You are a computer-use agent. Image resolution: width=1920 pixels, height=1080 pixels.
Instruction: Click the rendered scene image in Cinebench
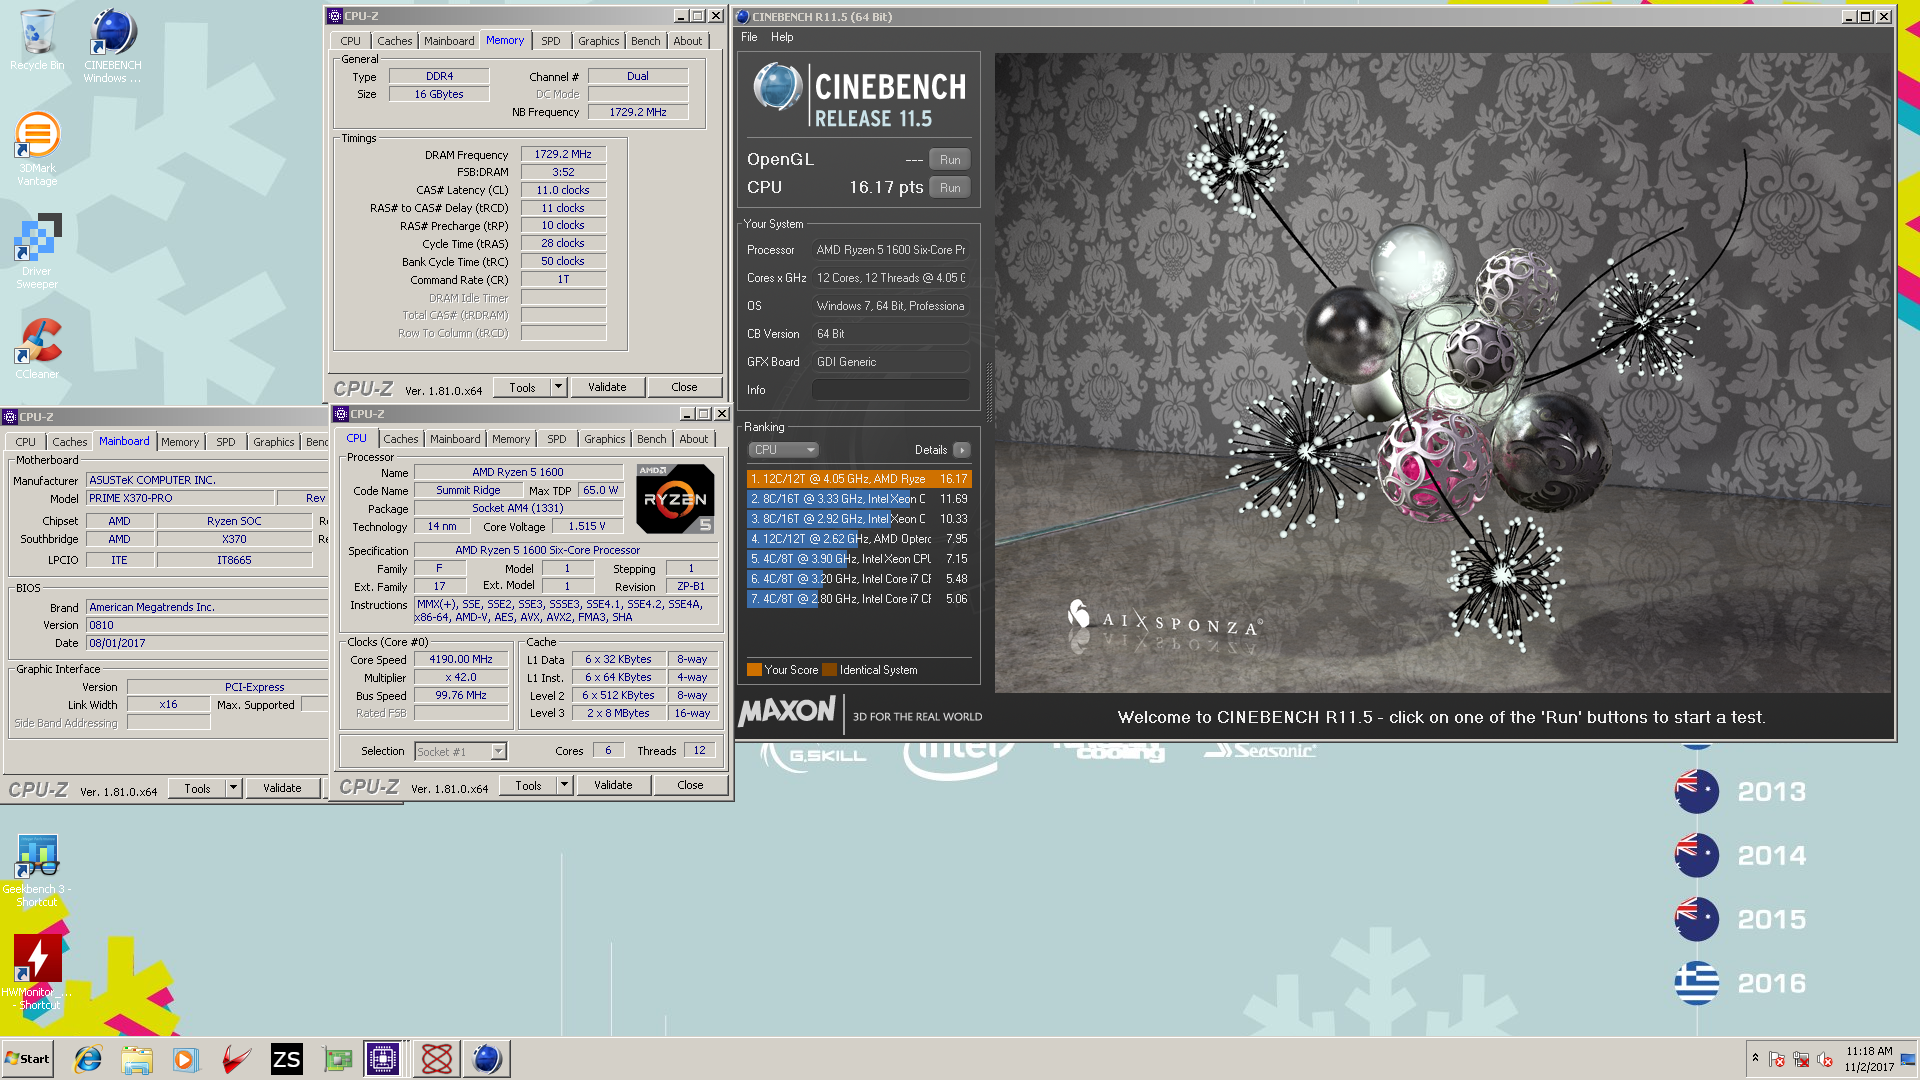tap(1443, 372)
